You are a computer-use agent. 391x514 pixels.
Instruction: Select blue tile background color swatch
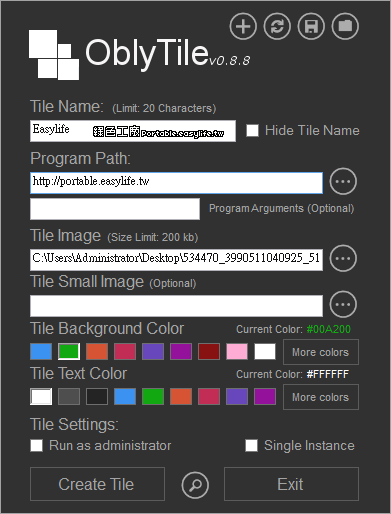[41, 352]
